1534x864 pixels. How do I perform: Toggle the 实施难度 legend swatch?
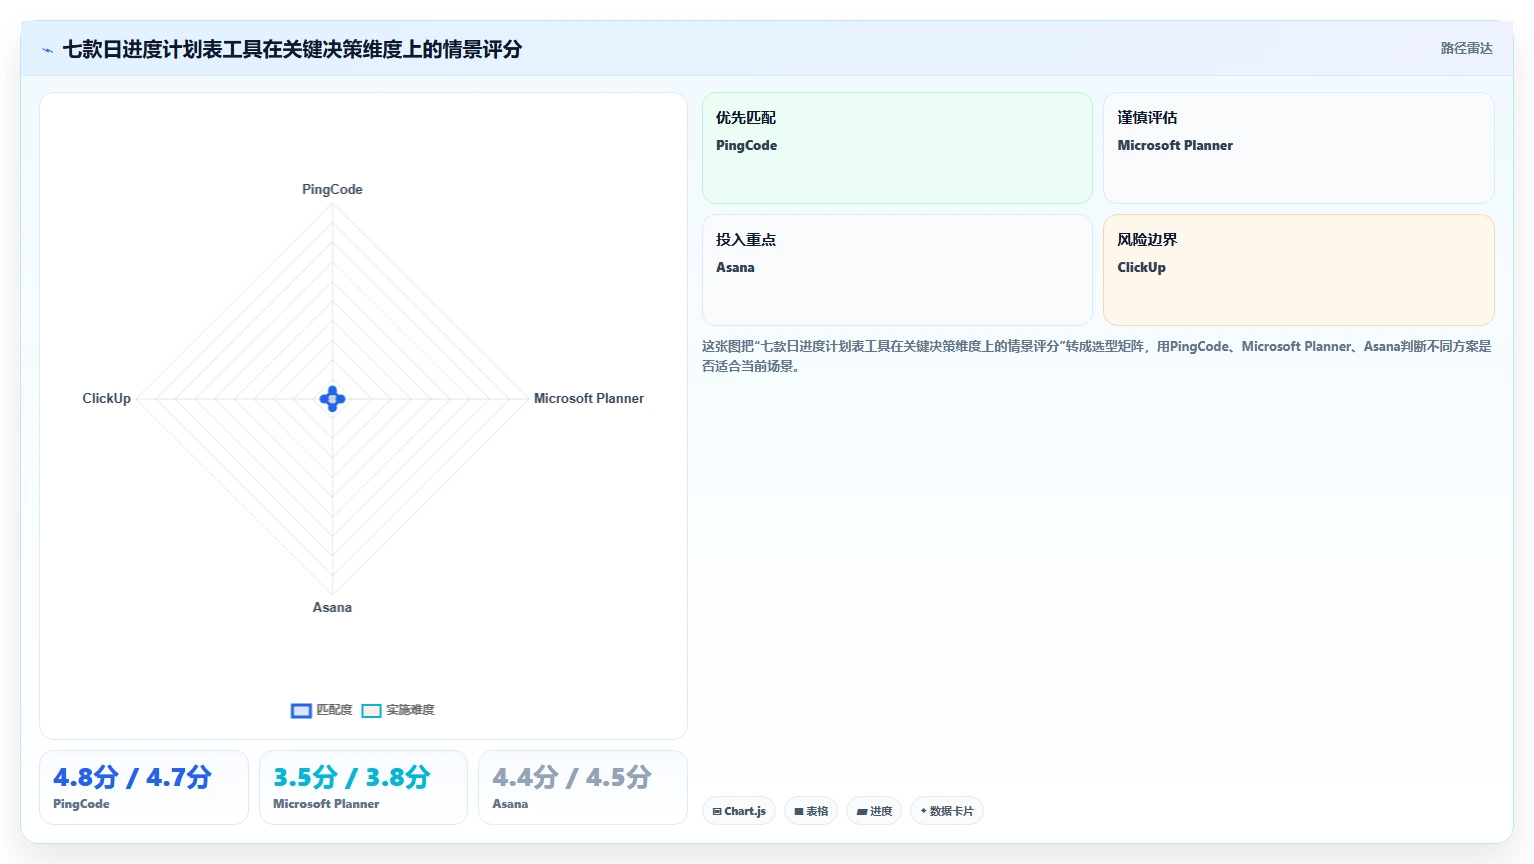(371, 711)
